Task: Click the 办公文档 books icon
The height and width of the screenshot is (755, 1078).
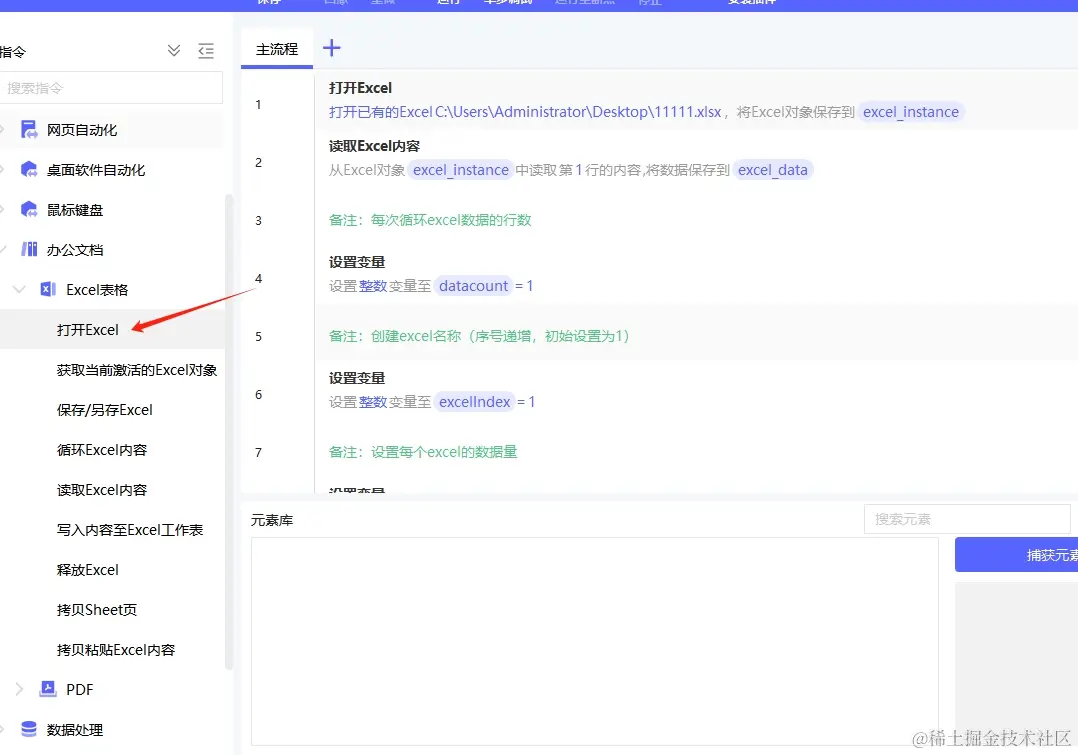Action: coord(29,249)
